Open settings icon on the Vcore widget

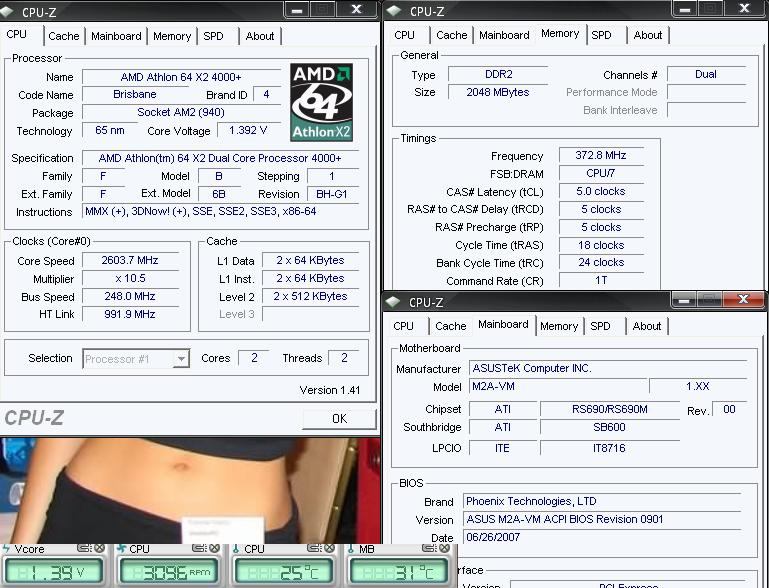click(x=84, y=548)
